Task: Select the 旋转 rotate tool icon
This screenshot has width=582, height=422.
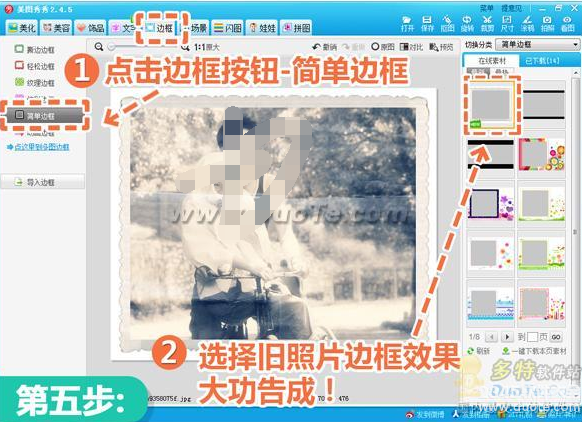Action: [467, 23]
